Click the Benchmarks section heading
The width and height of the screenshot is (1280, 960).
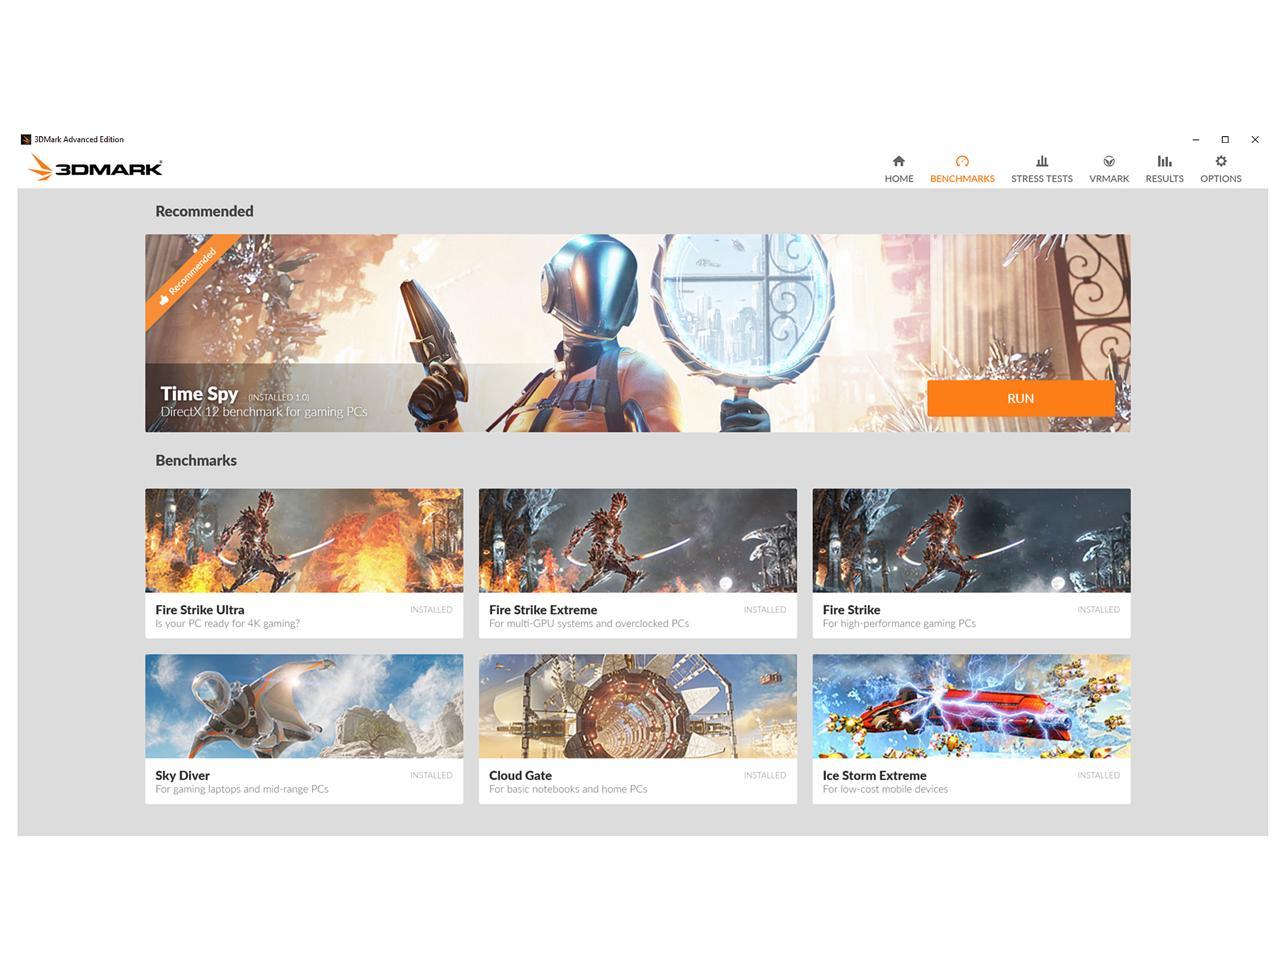[x=196, y=461]
